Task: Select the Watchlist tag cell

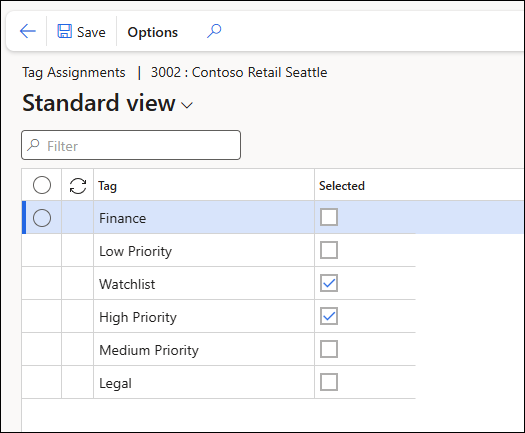Action: (x=204, y=284)
